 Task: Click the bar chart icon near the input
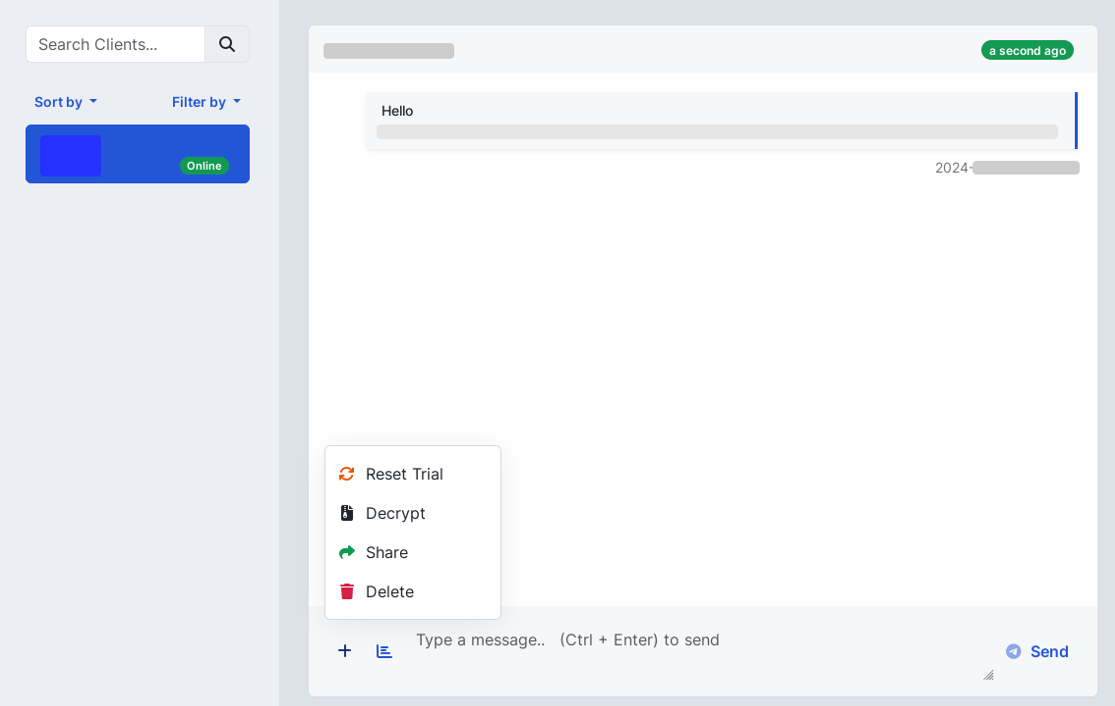tap(384, 651)
